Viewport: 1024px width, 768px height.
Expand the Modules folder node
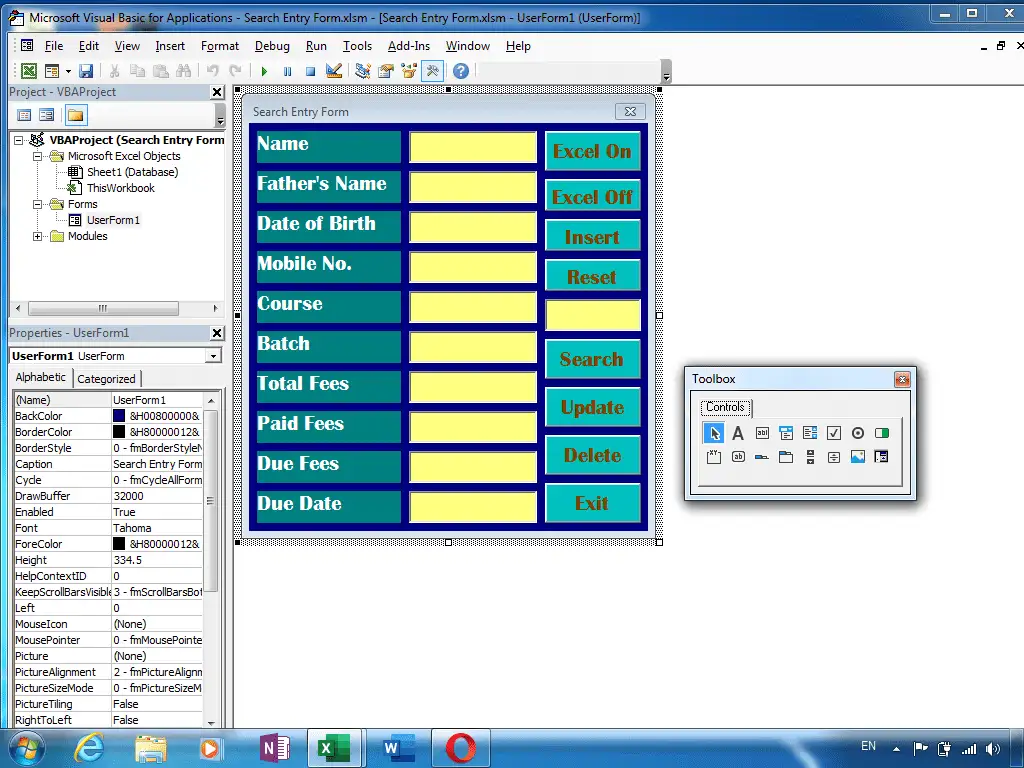tap(37, 236)
